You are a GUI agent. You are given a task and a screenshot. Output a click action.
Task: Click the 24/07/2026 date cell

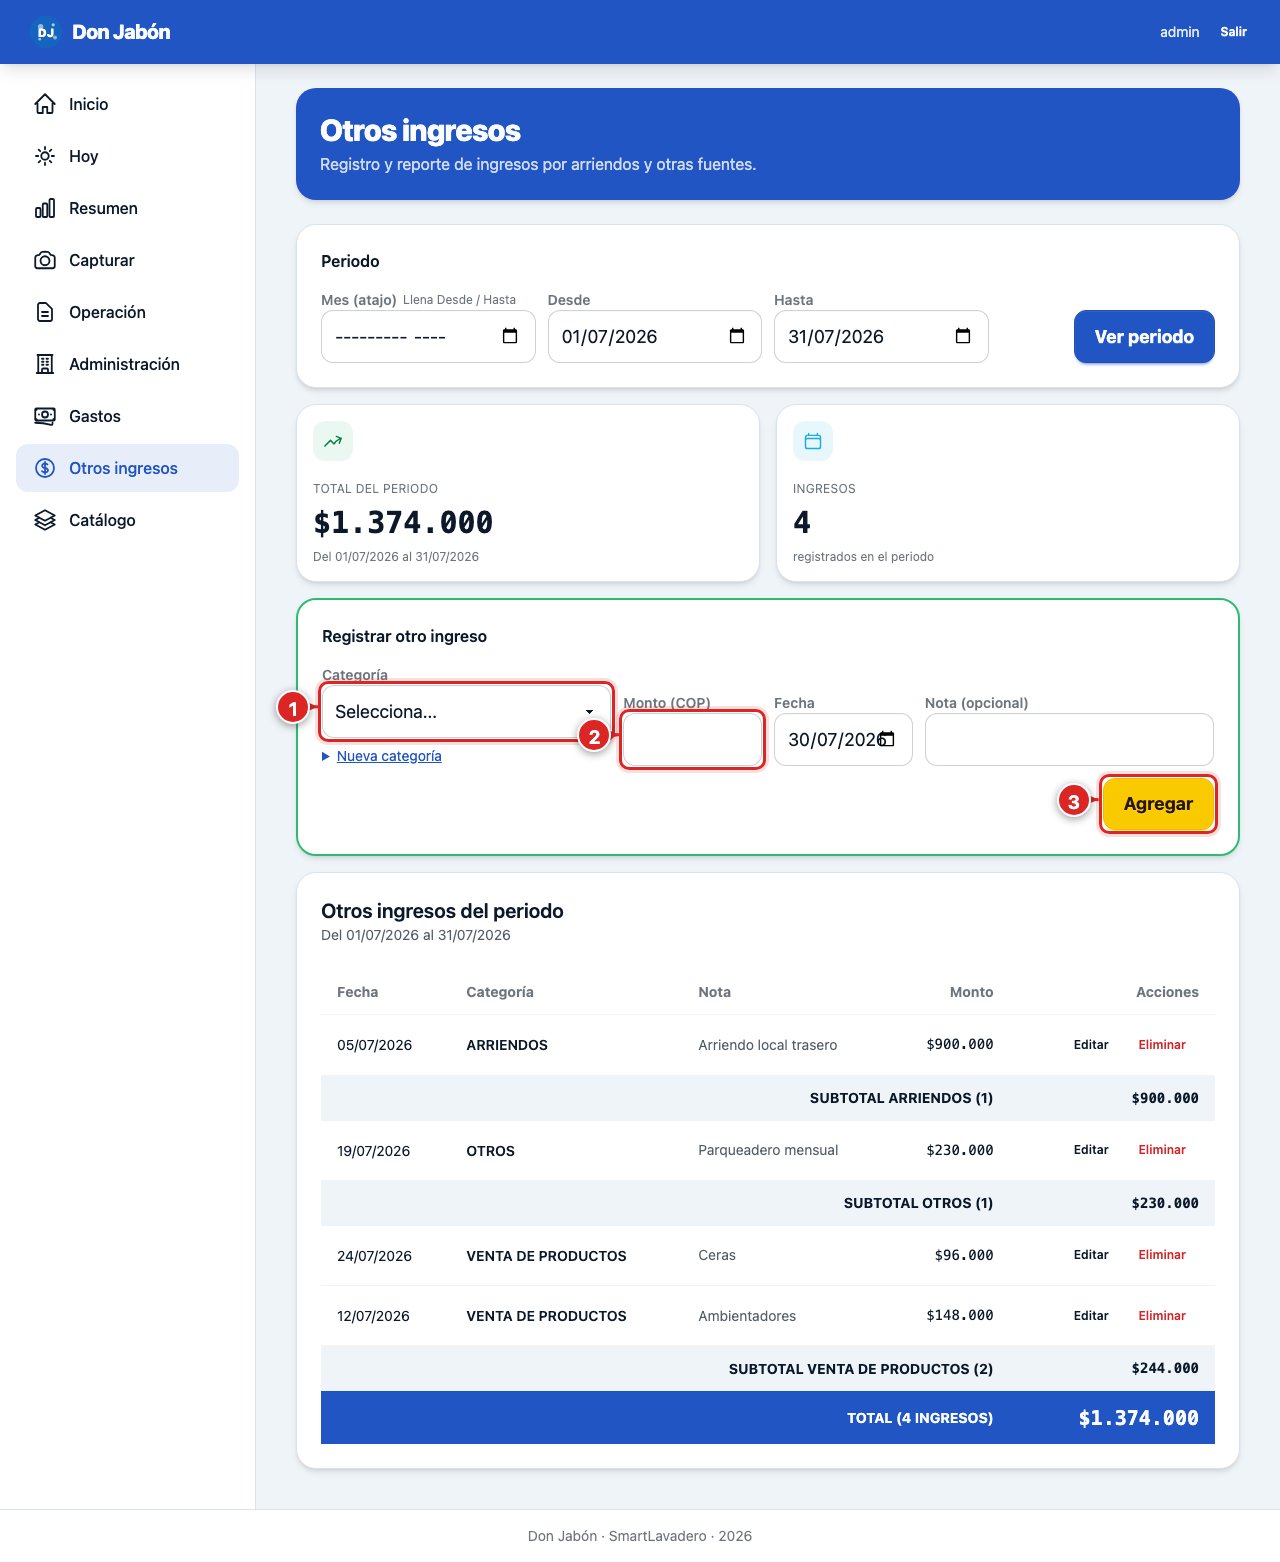[374, 1256]
